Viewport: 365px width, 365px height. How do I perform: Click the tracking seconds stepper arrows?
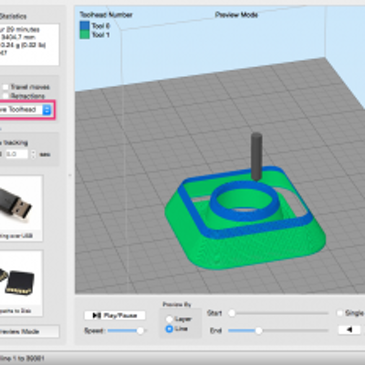[33, 154]
